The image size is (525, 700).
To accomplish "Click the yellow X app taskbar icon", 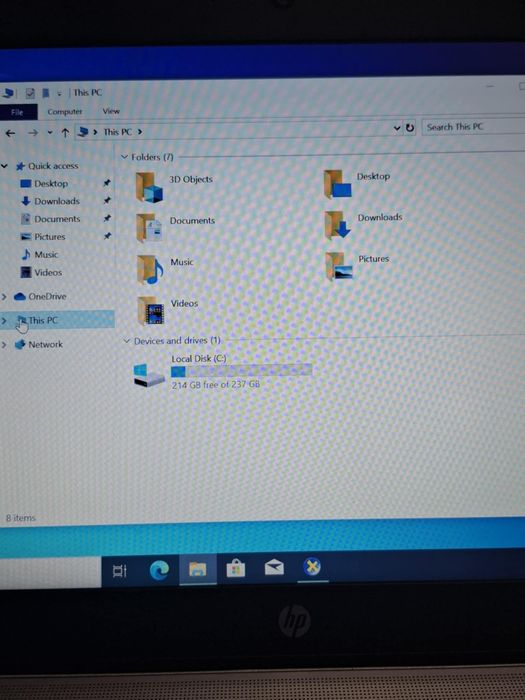I will pos(312,567).
